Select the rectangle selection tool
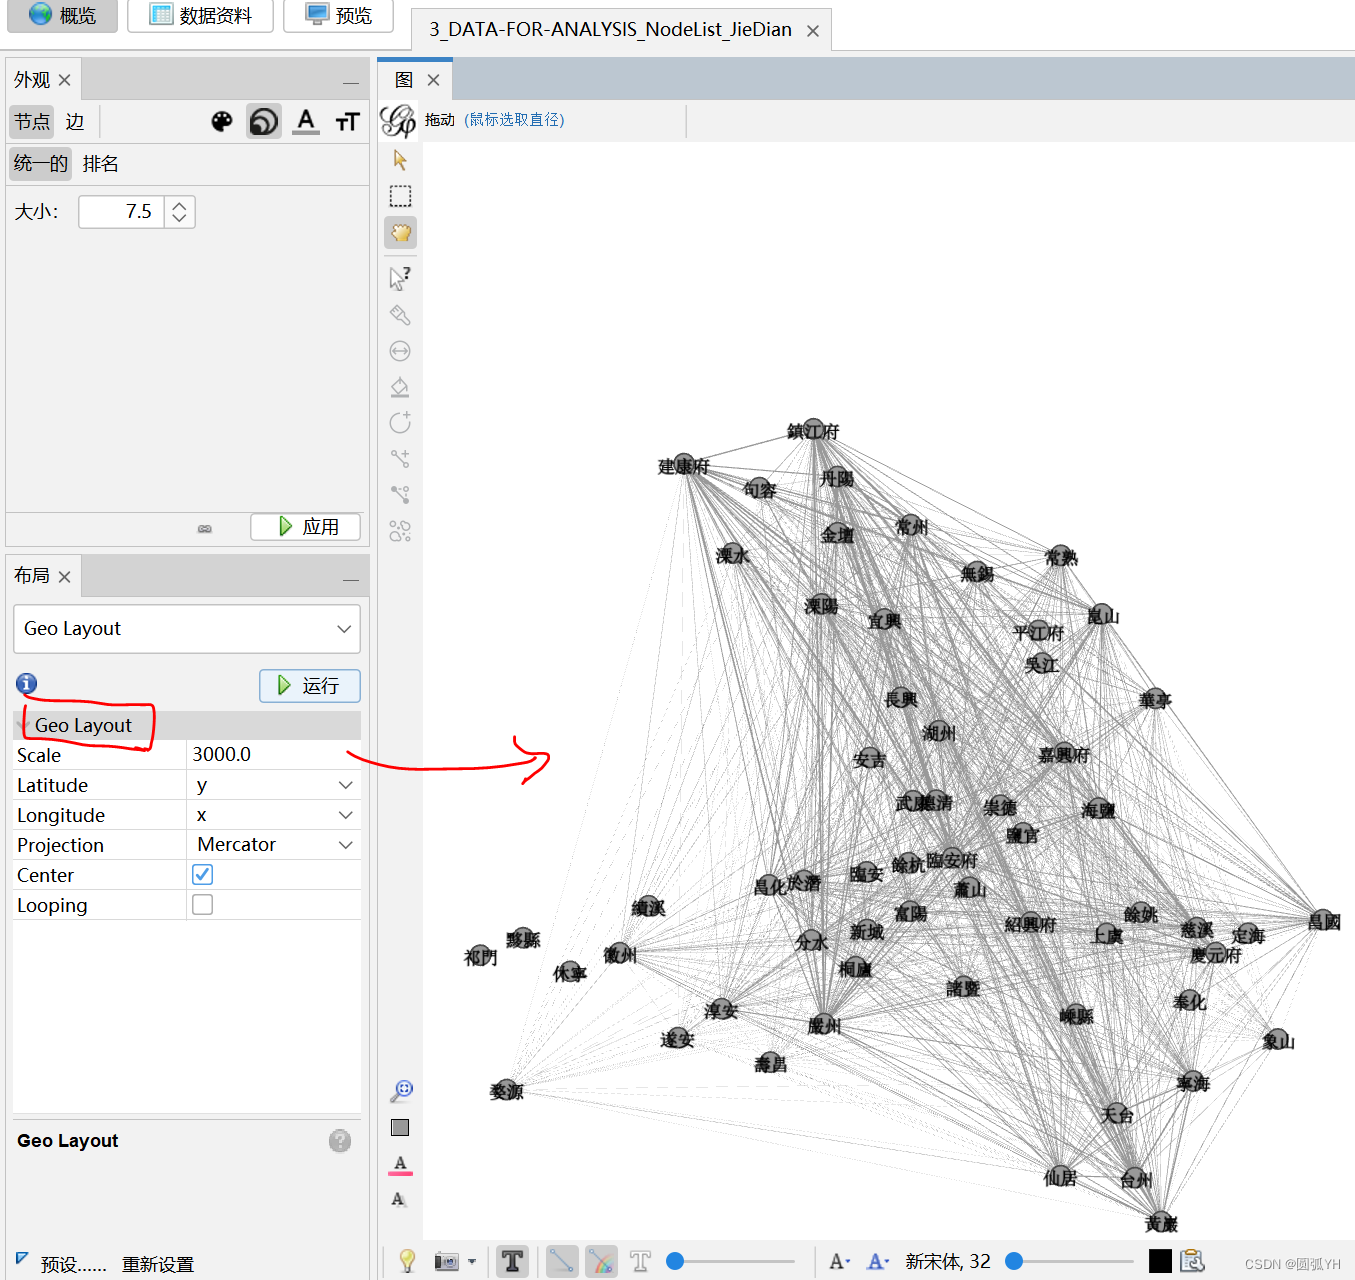Viewport: 1355px width, 1280px height. pos(400,196)
